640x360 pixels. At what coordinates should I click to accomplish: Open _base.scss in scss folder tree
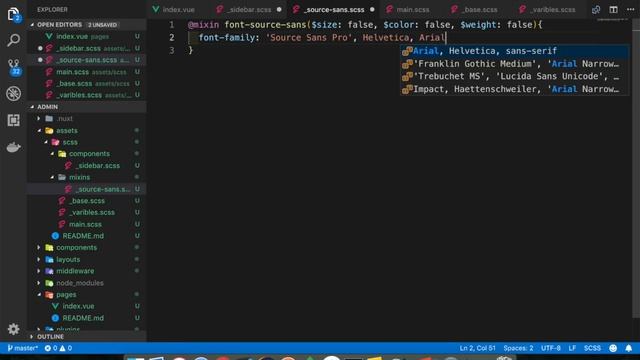(x=86, y=201)
